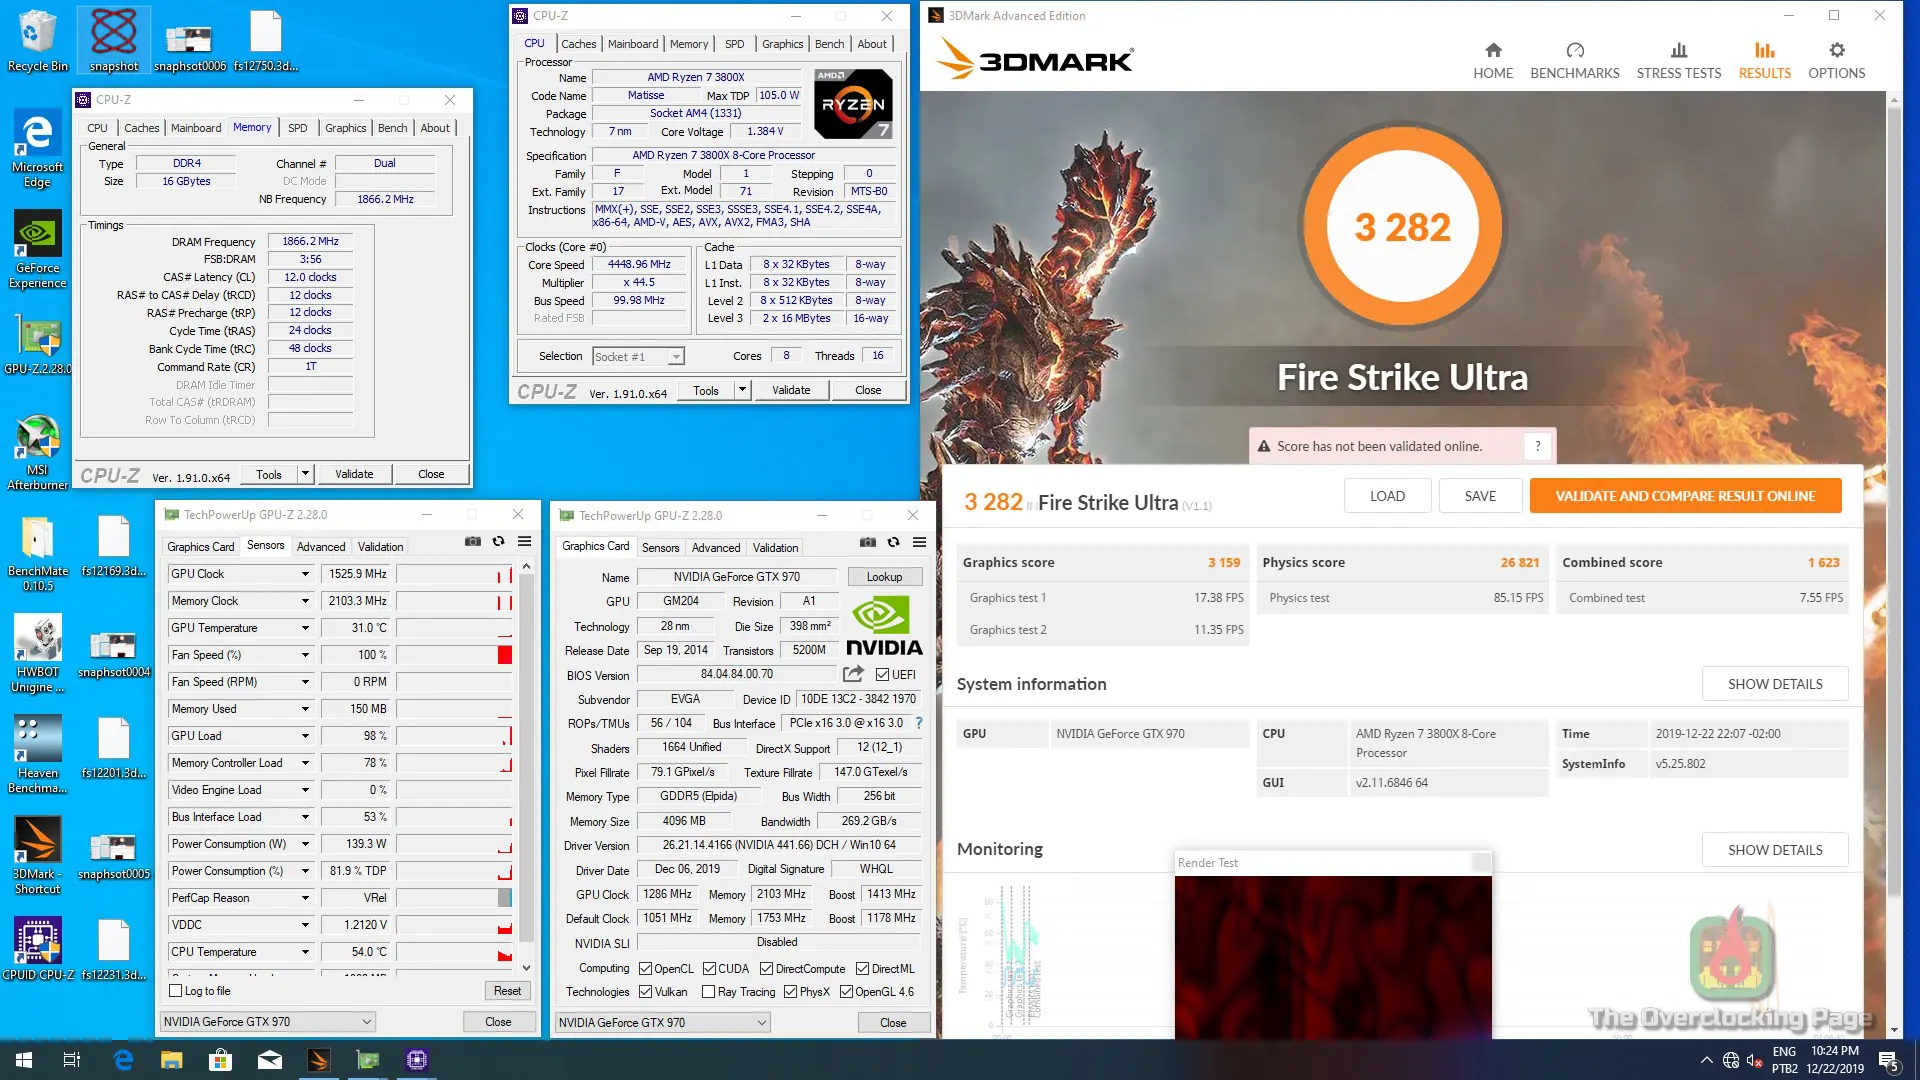Toggle Log to file checkbox
The height and width of the screenshot is (1080, 1920).
[176, 991]
